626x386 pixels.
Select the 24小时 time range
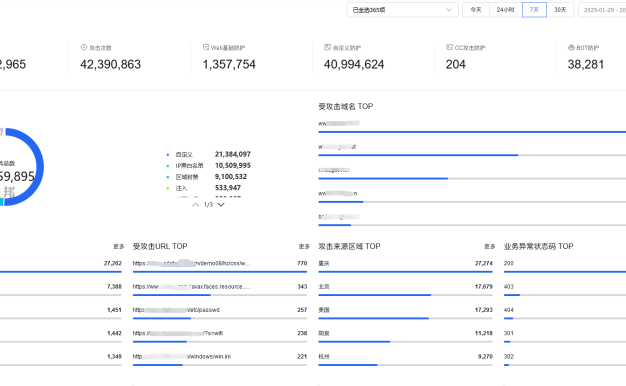[x=505, y=10]
